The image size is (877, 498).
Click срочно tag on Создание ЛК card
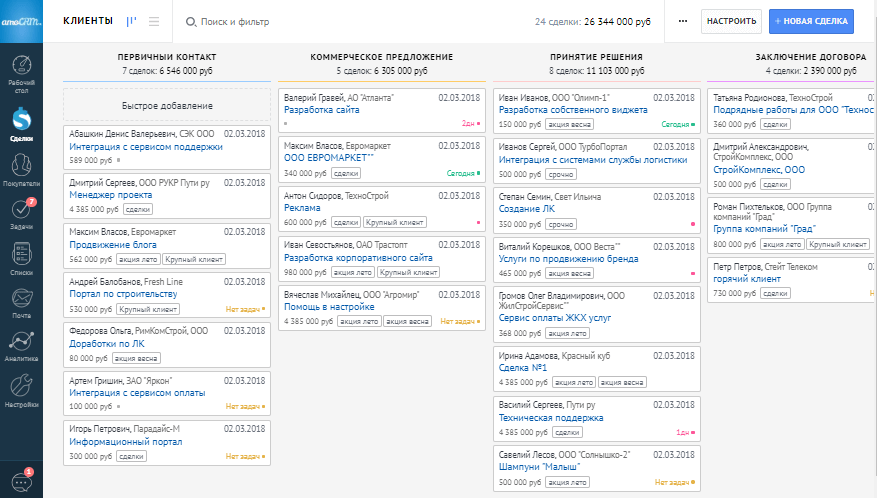coord(561,224)
